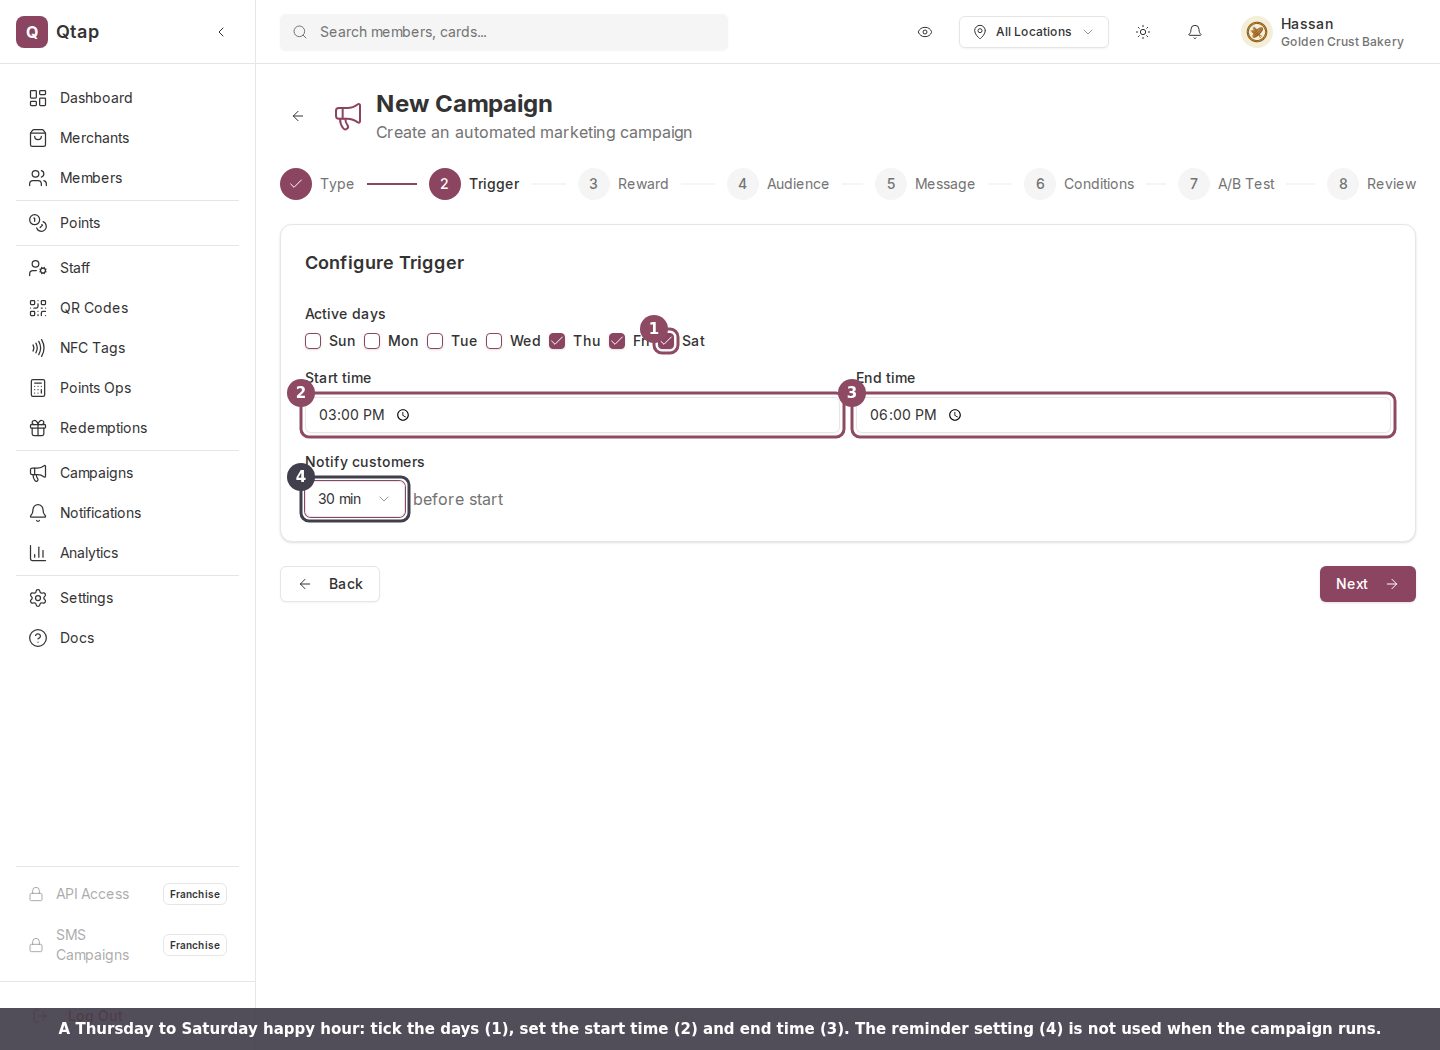Screen dimensions: 1440x1050
Task: Click the Franchise badge next to API Access
Action: [195, 894]
